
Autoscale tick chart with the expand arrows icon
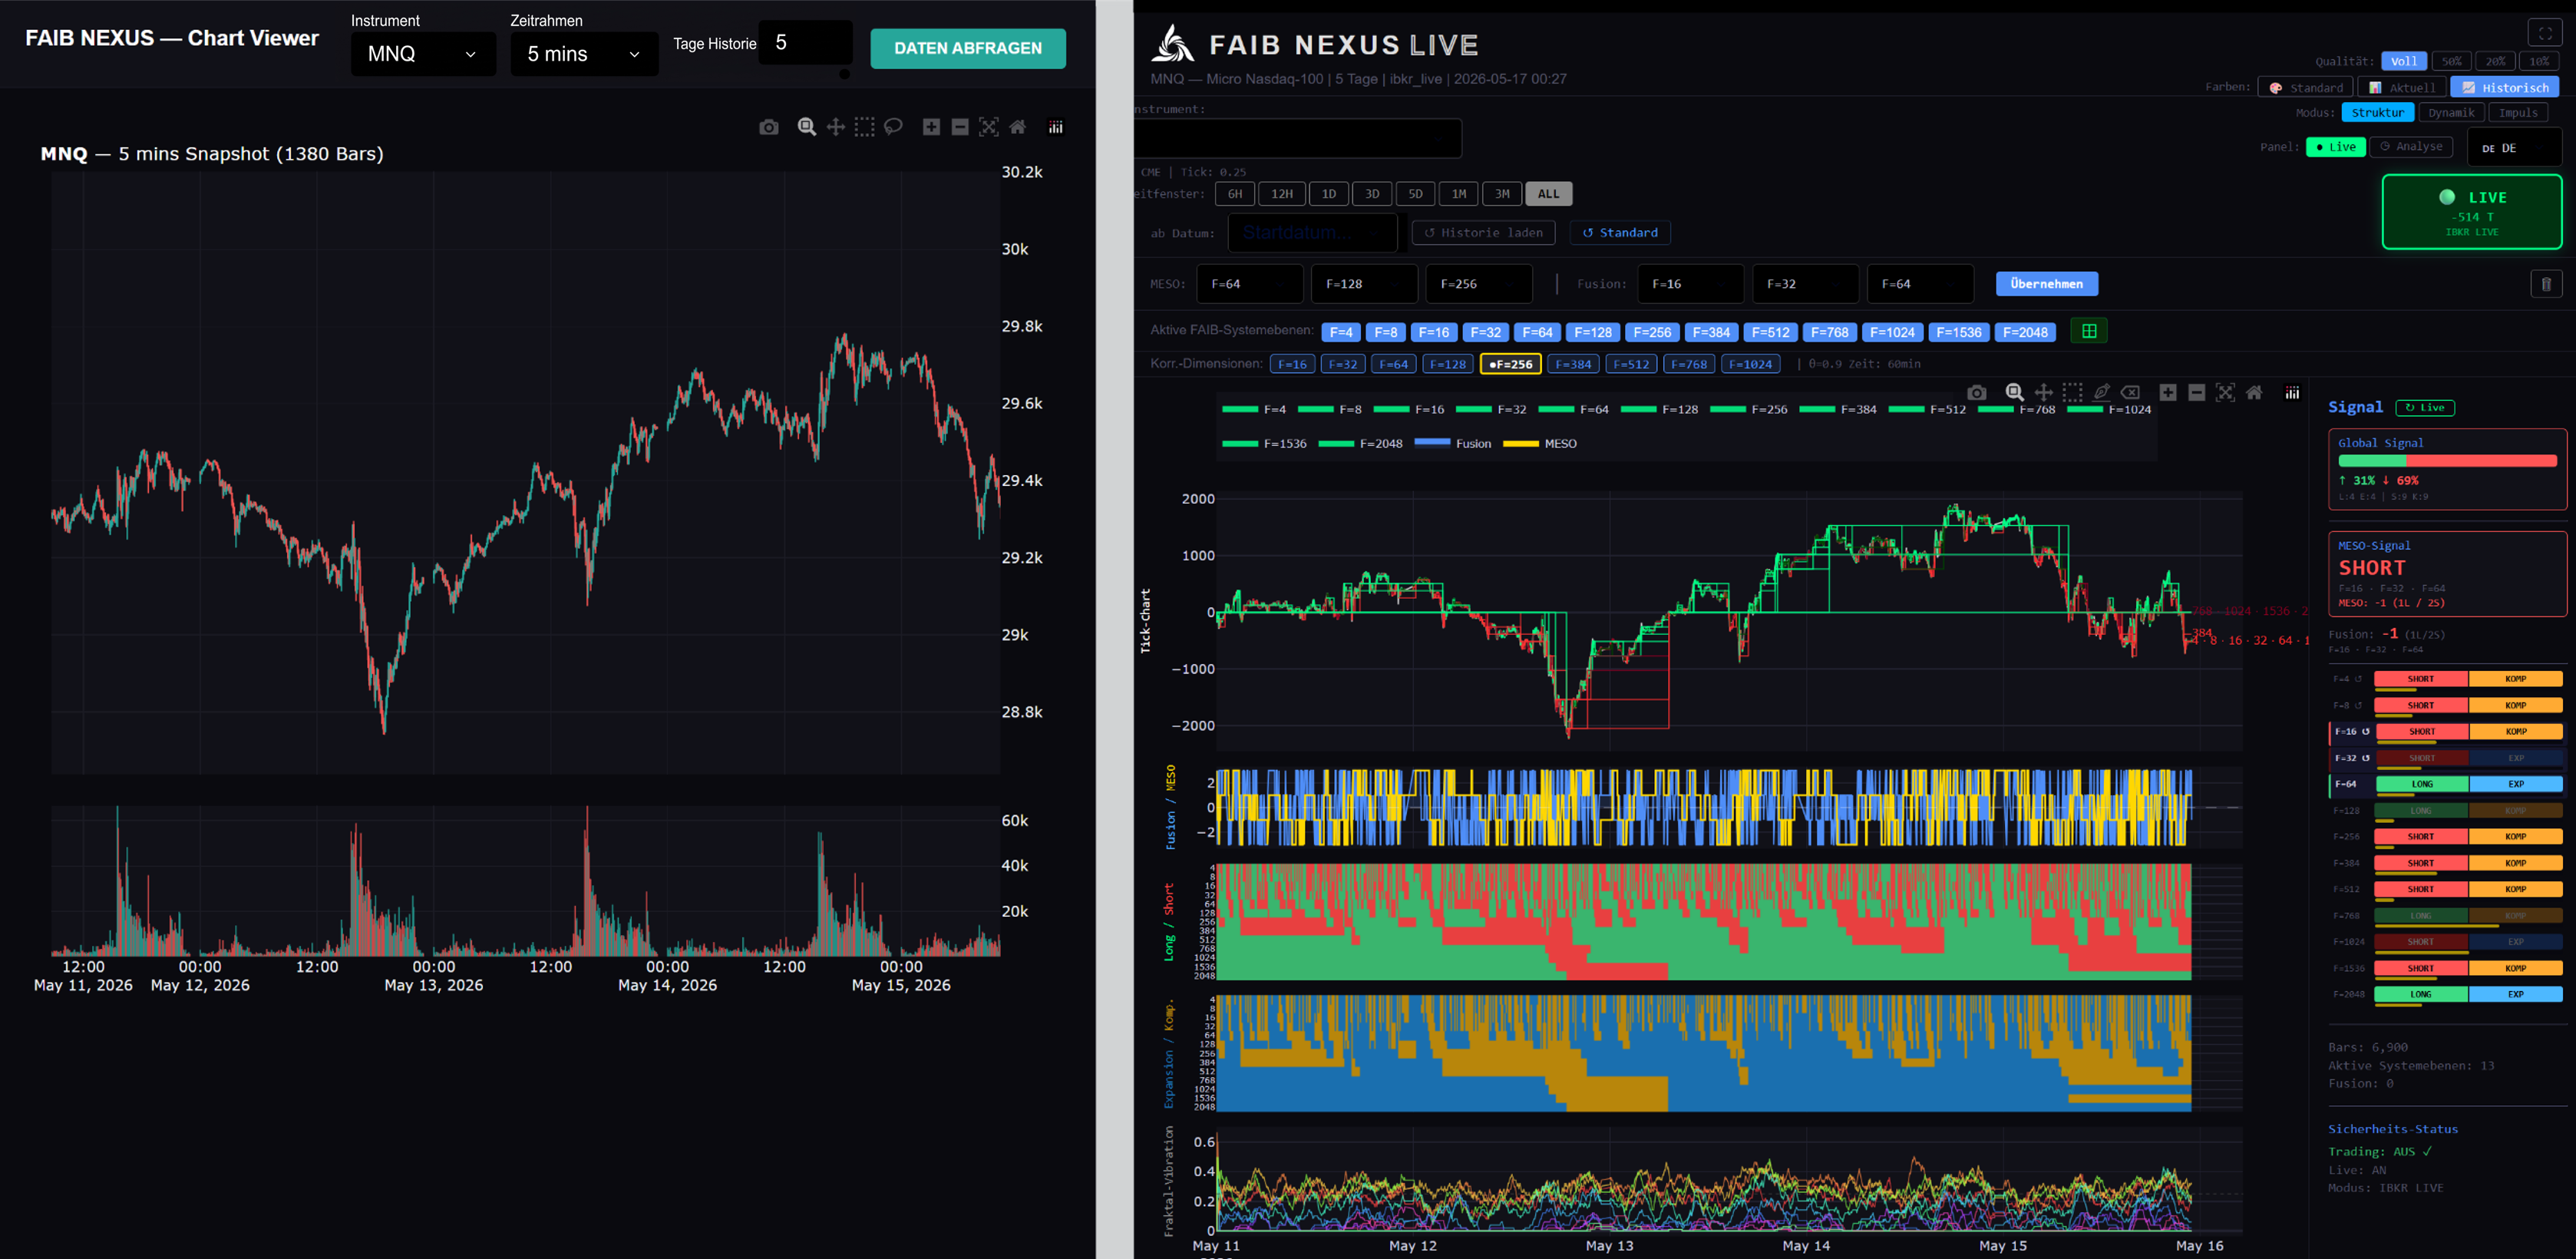tap(2225, 393)
